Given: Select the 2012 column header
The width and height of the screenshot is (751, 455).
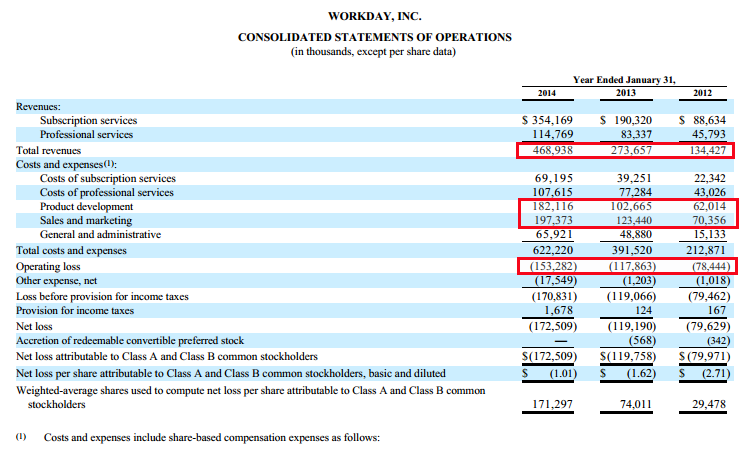Looking at the screenshot, I should (703, 93).
